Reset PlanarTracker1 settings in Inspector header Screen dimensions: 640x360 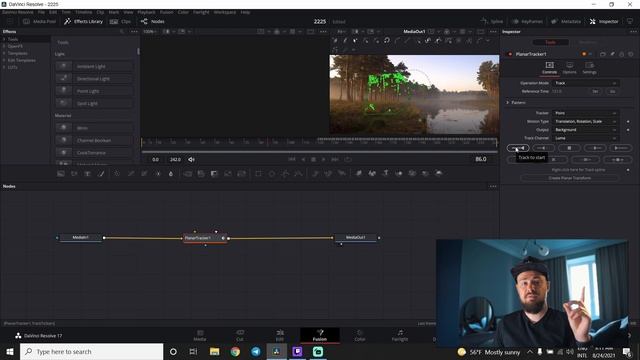[x=631, y=54]
